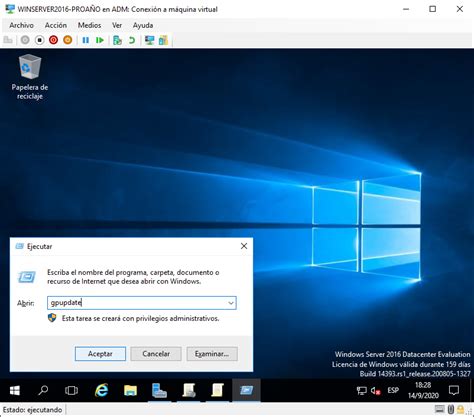
Task: Open Server Manager from the taskbar
Action: click(159, 390)
